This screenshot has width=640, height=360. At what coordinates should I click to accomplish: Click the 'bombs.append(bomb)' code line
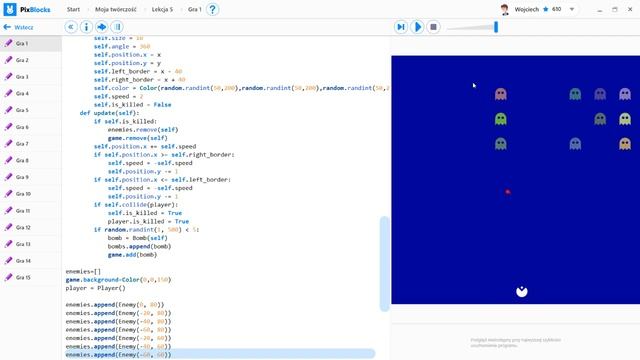139,246
